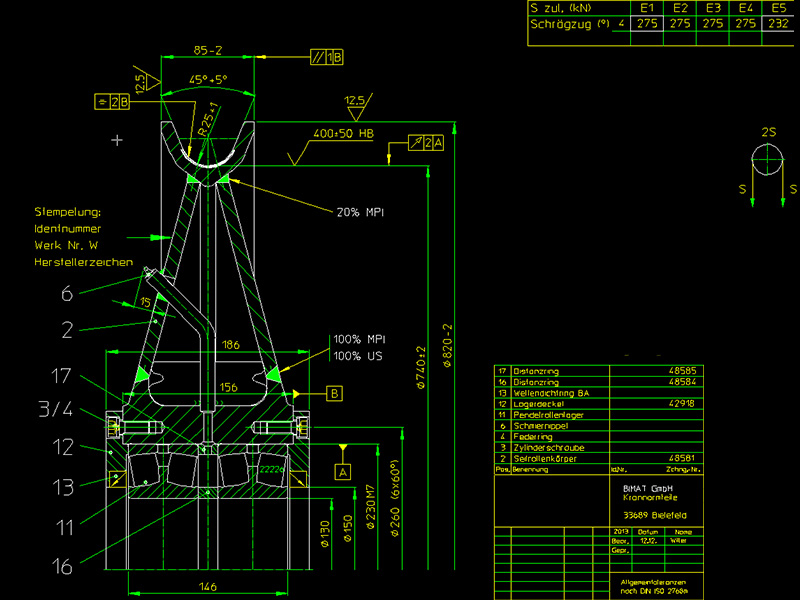Select the 20% MPI inspection note
Screen dimensions: 800x600
(360, 212)
